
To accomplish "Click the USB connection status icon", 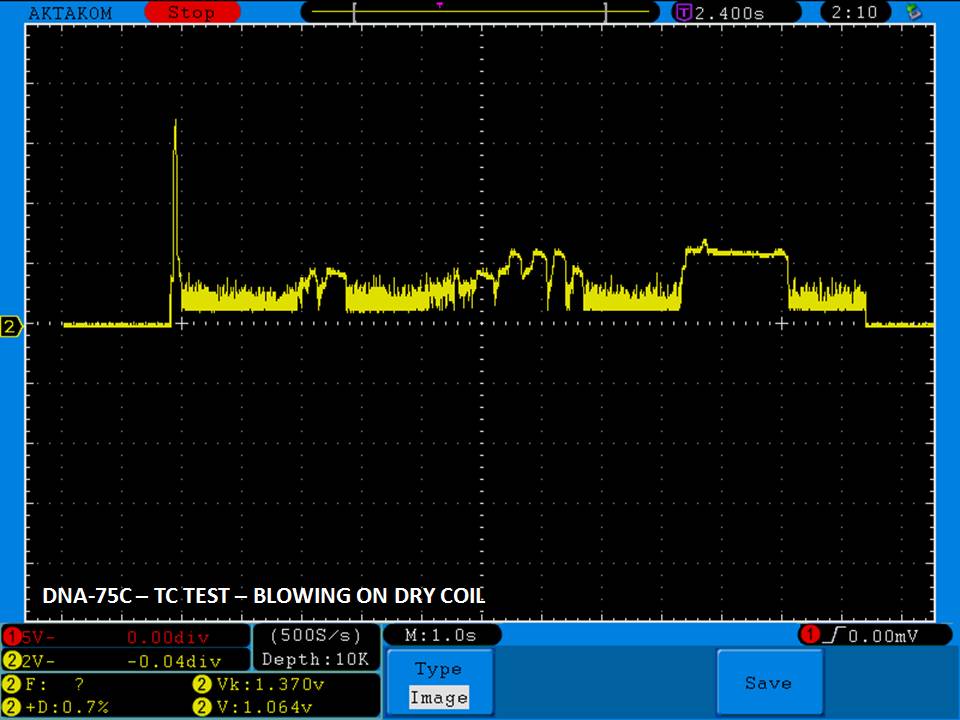I will tap(912, 12).
